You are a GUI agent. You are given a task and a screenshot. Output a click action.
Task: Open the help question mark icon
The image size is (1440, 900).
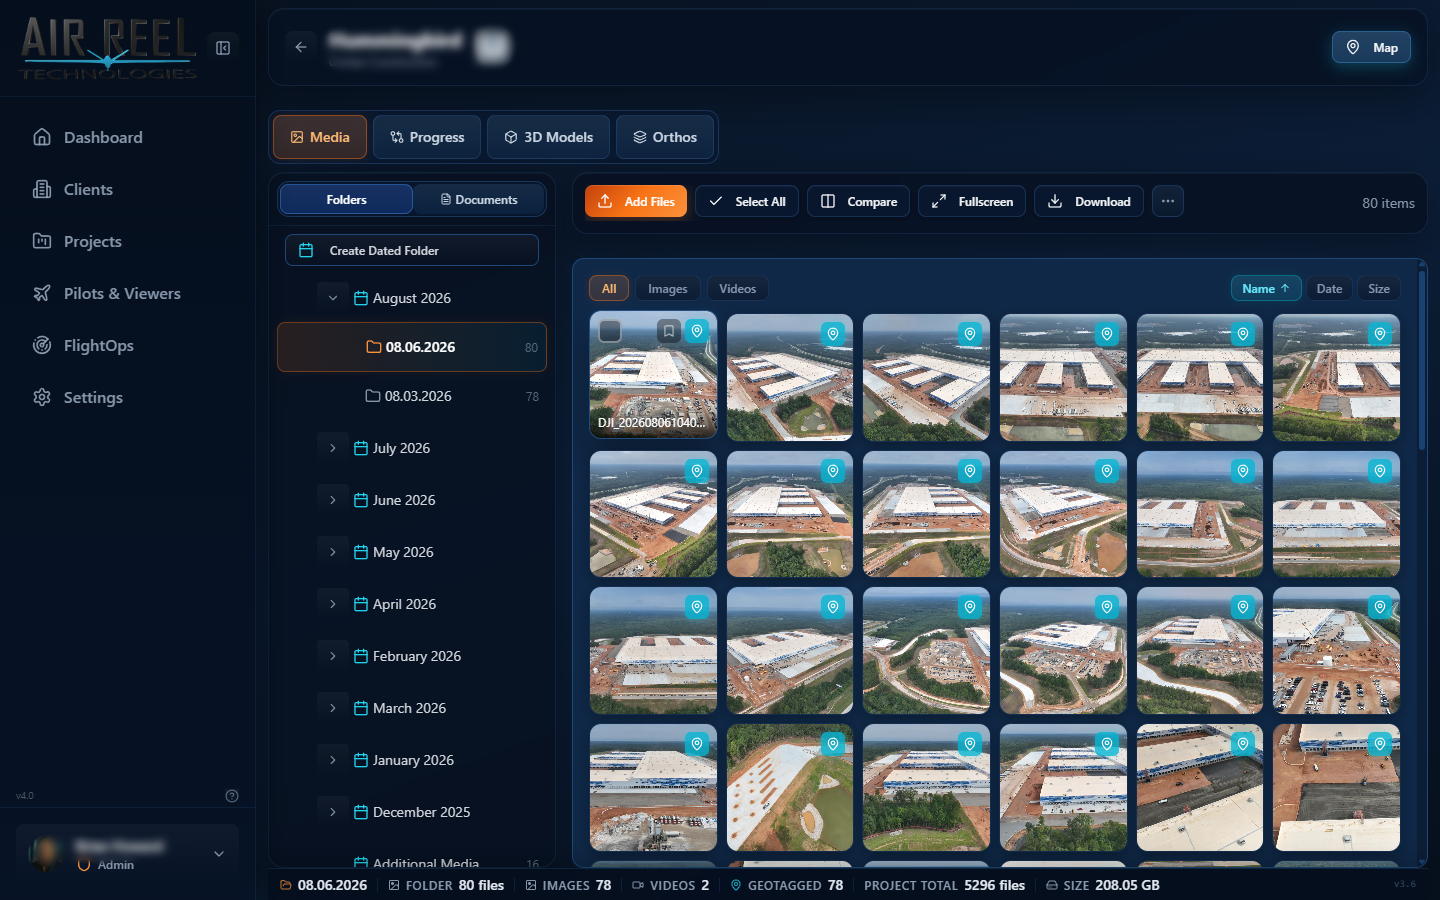(x=232, y=796)
